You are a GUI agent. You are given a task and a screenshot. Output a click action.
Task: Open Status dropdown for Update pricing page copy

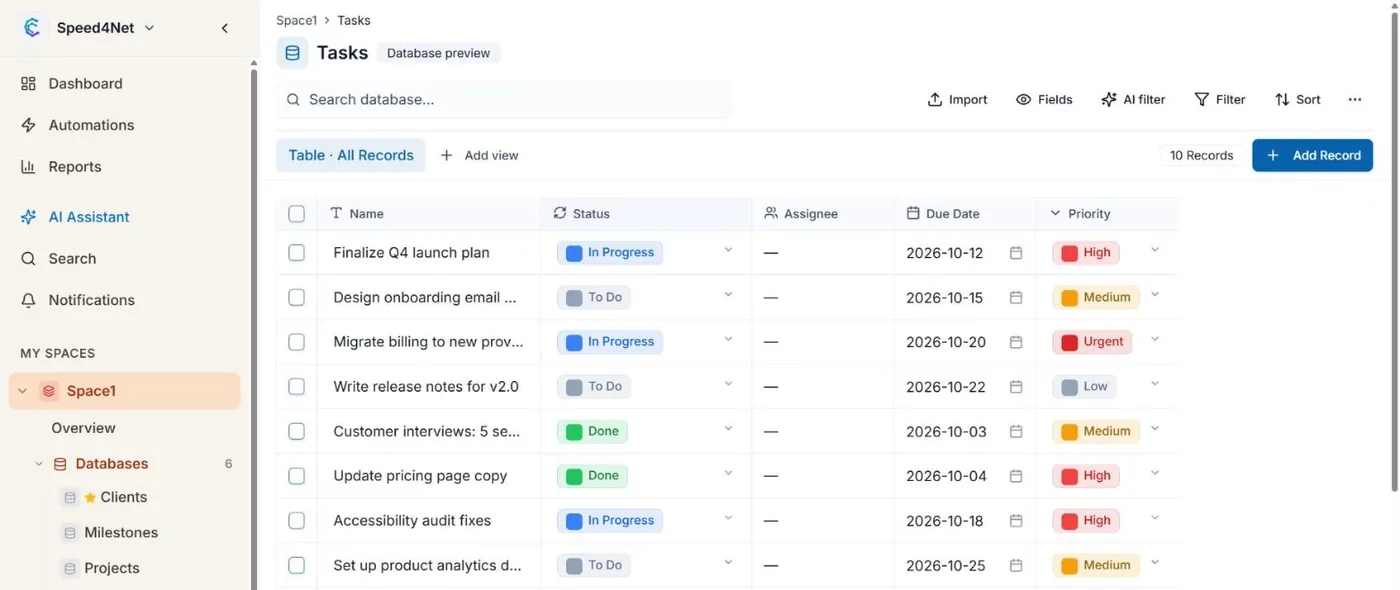pyautogui.click(x=728, y=473)
